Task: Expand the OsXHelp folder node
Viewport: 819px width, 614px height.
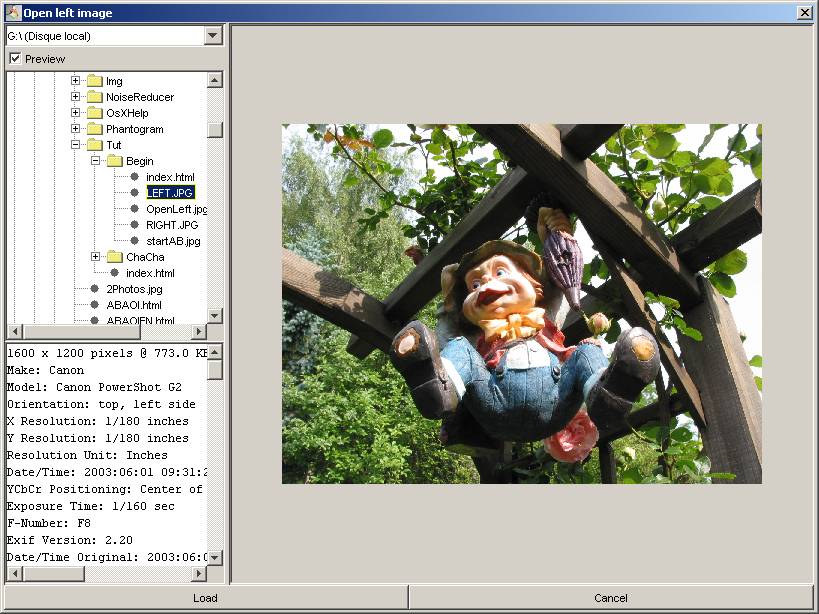Action: [x=75, y=112]
